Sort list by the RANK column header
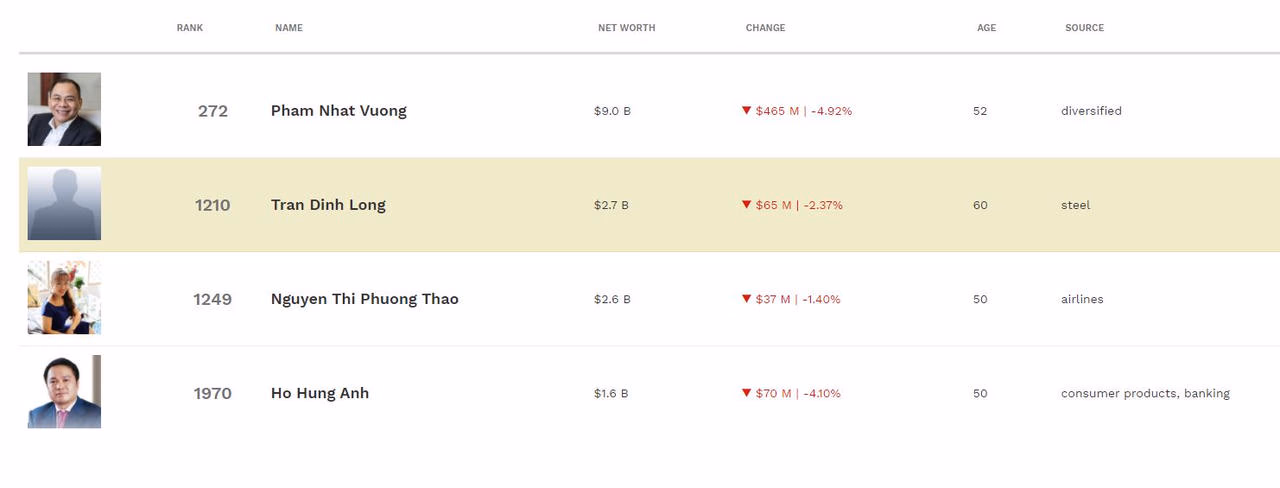Image resolution: width=1280 pixels, height=488 pixels. tap(190, 28)
